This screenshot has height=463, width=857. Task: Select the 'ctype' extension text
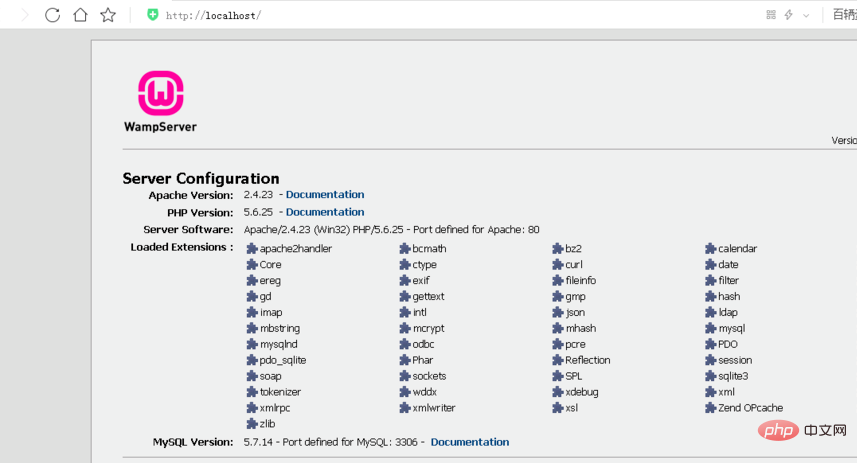pyautogui.click(x=424, y=265)
